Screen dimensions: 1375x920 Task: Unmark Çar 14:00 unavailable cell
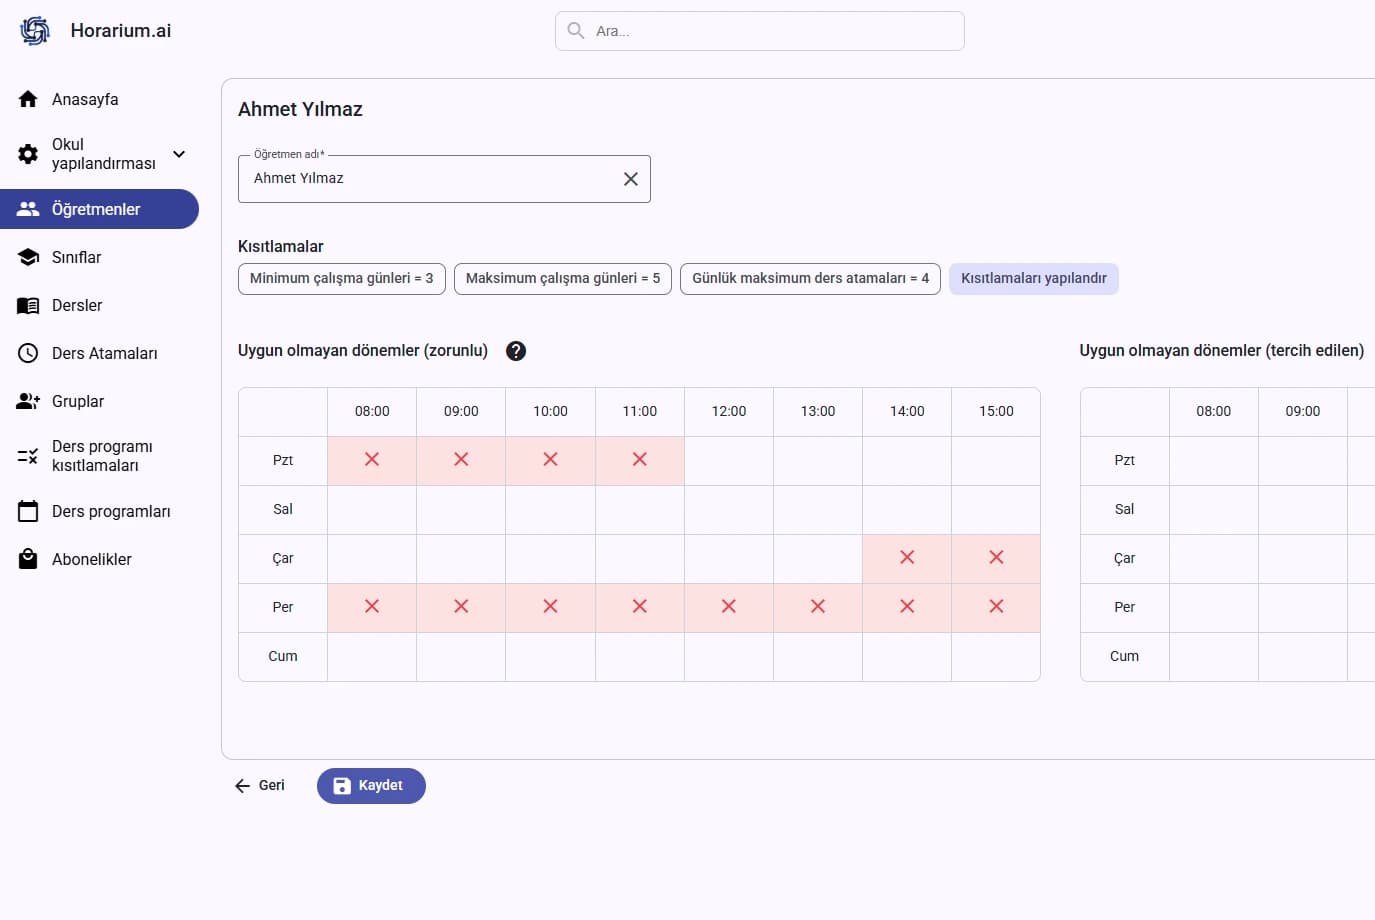(907, 558)
